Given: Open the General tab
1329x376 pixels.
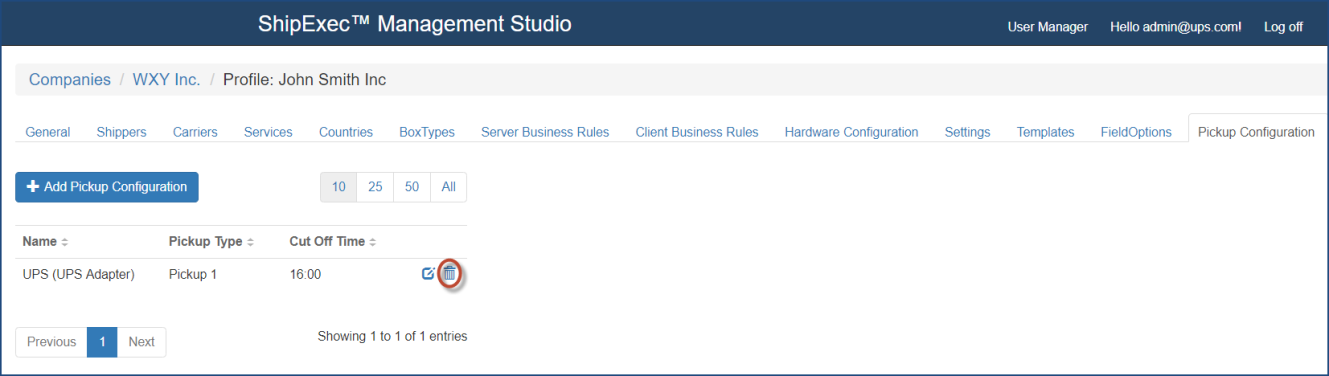Looking at the screenshot, I should [x=48, y=132].
